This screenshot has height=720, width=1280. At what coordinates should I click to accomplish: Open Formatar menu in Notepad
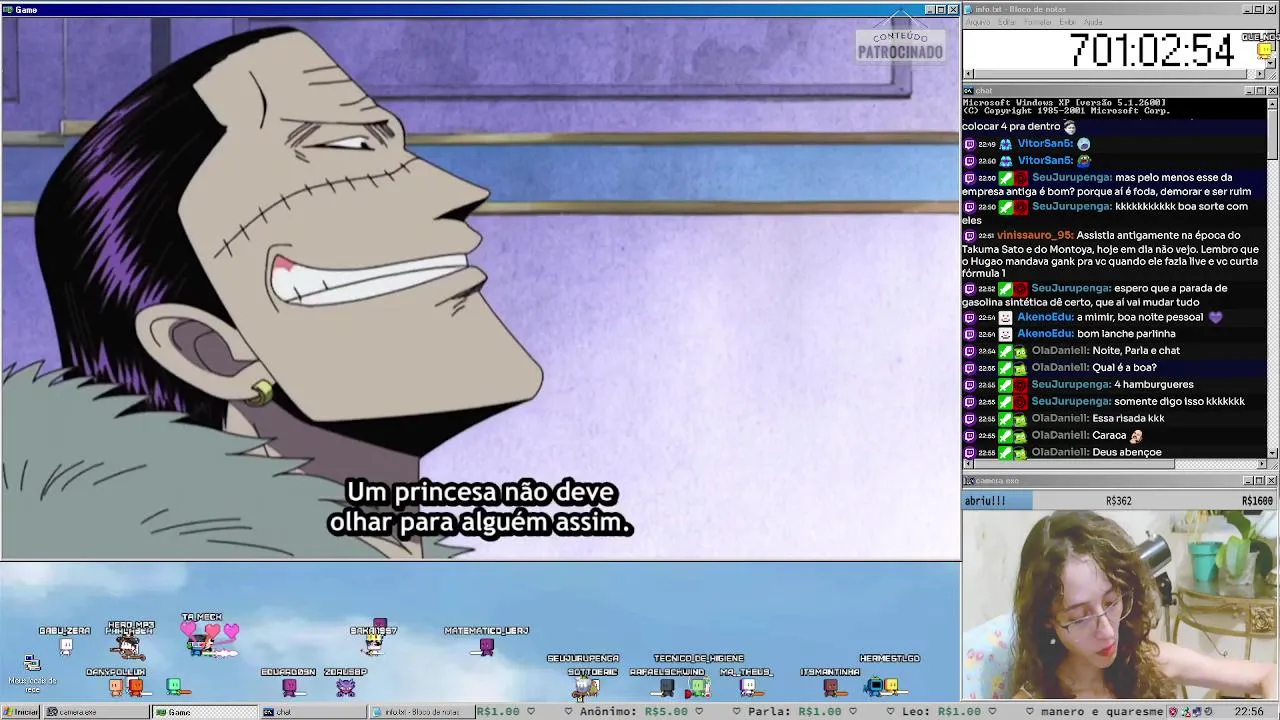pos(1038,22)
